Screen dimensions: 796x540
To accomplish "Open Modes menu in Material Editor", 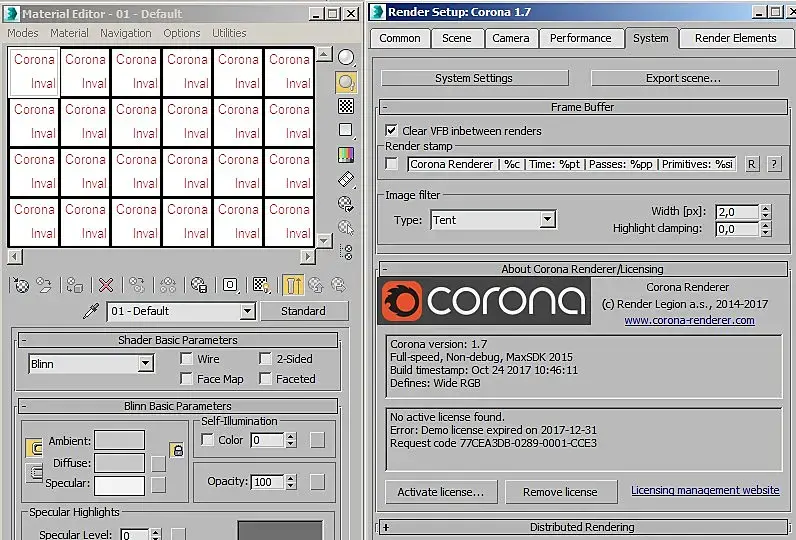I will (23, 33).
